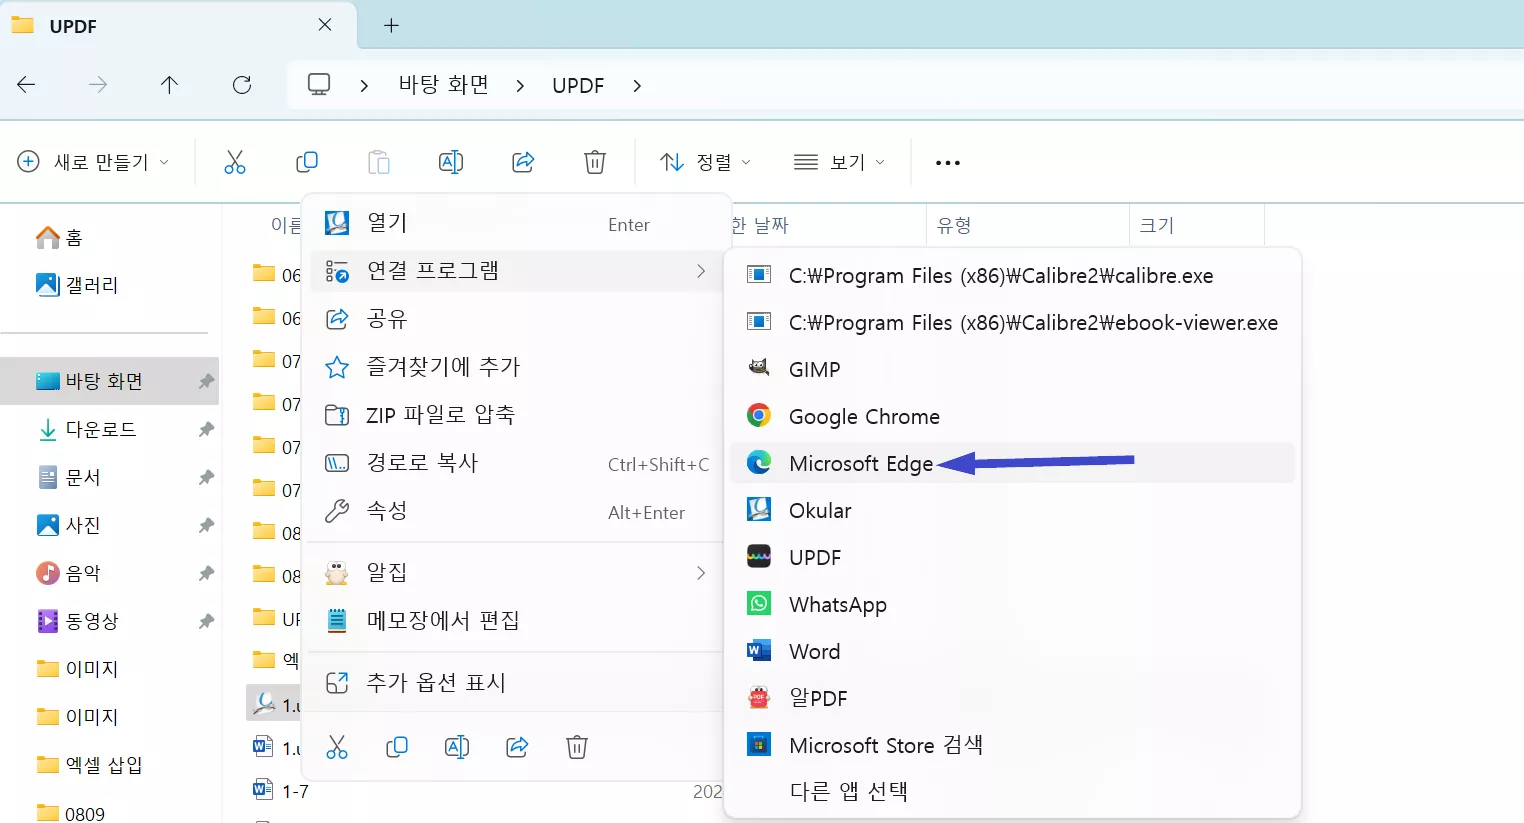Click the Delete trash icon in top toolbar

tap(595, 162)
